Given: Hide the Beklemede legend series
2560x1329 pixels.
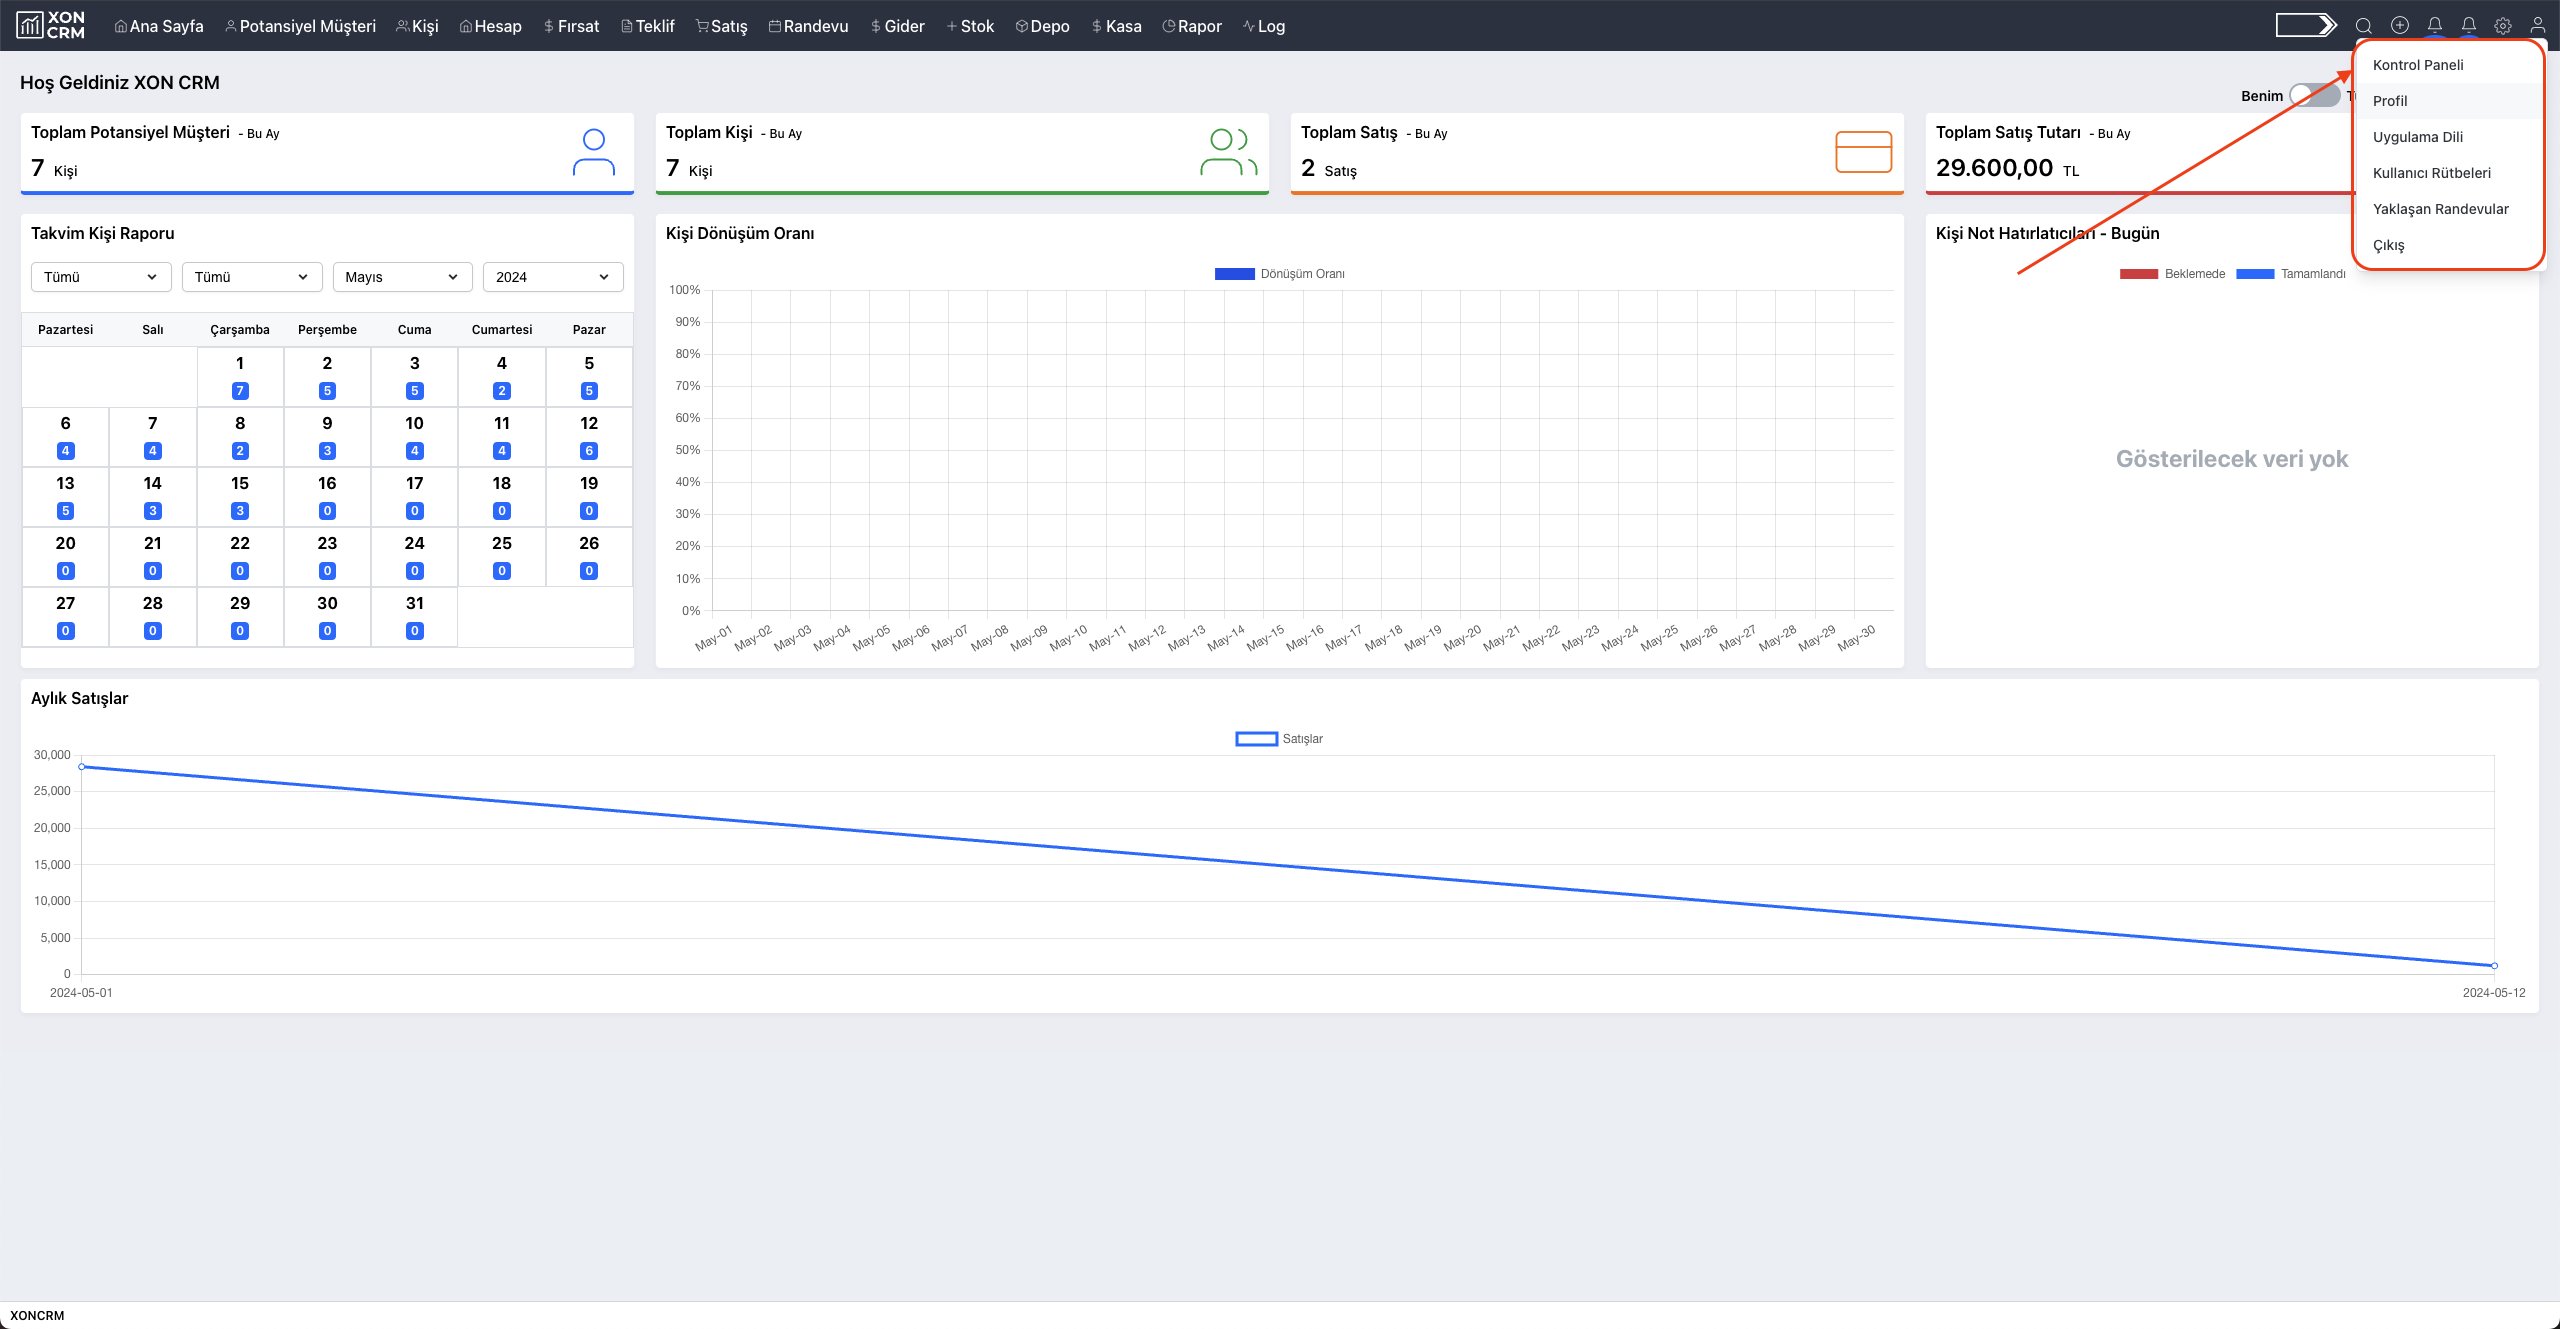Looking at the screenshot, I should click(x=2139, y=274).
